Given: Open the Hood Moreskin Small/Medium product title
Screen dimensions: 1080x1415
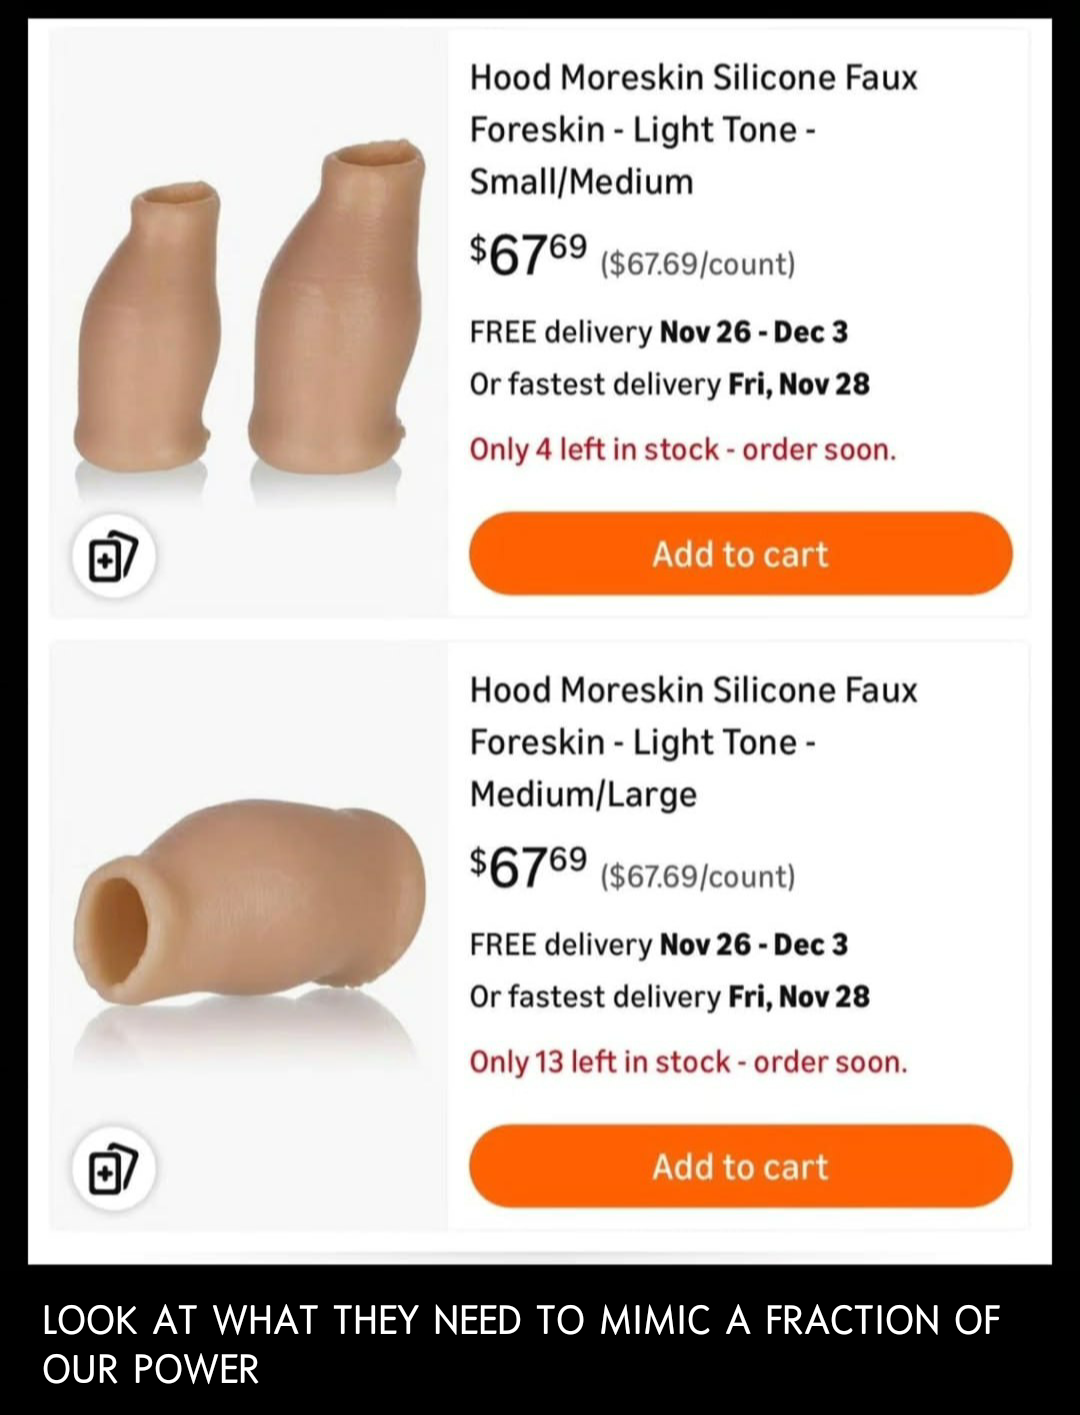Looking at the screenshot, I should (693, 129).
